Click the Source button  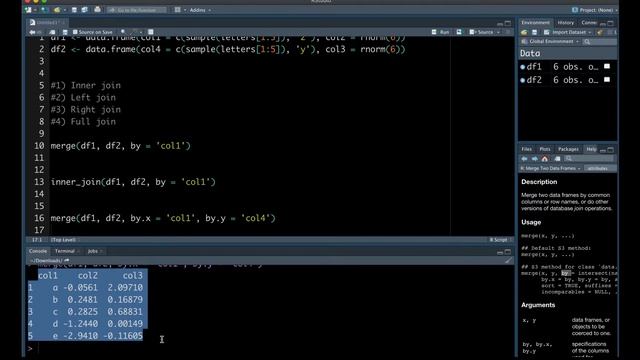482,32
